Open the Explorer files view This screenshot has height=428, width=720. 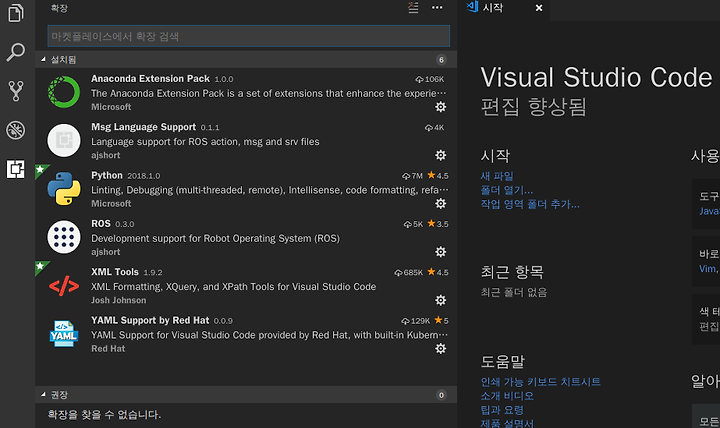tap(16, 13)
